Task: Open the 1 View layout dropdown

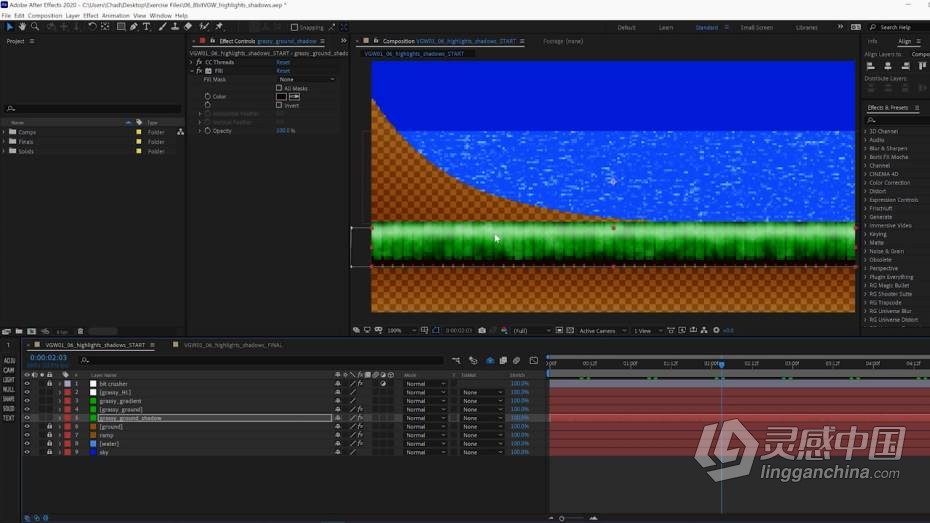Action: 647,330
